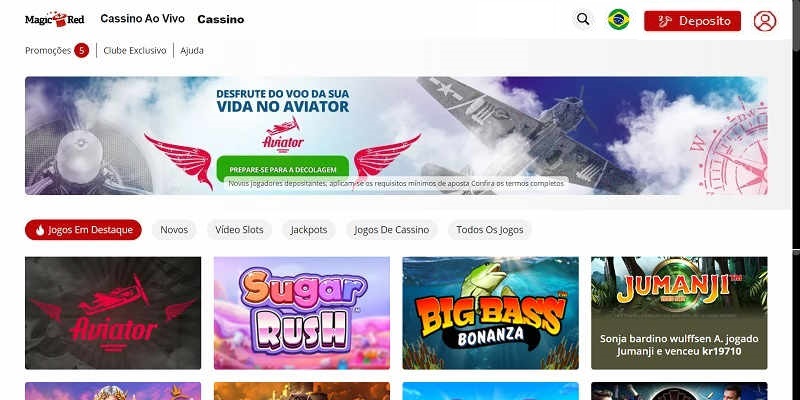
Task: Select the Jogos Em Destaque tab
Action: tap(83, 230)
